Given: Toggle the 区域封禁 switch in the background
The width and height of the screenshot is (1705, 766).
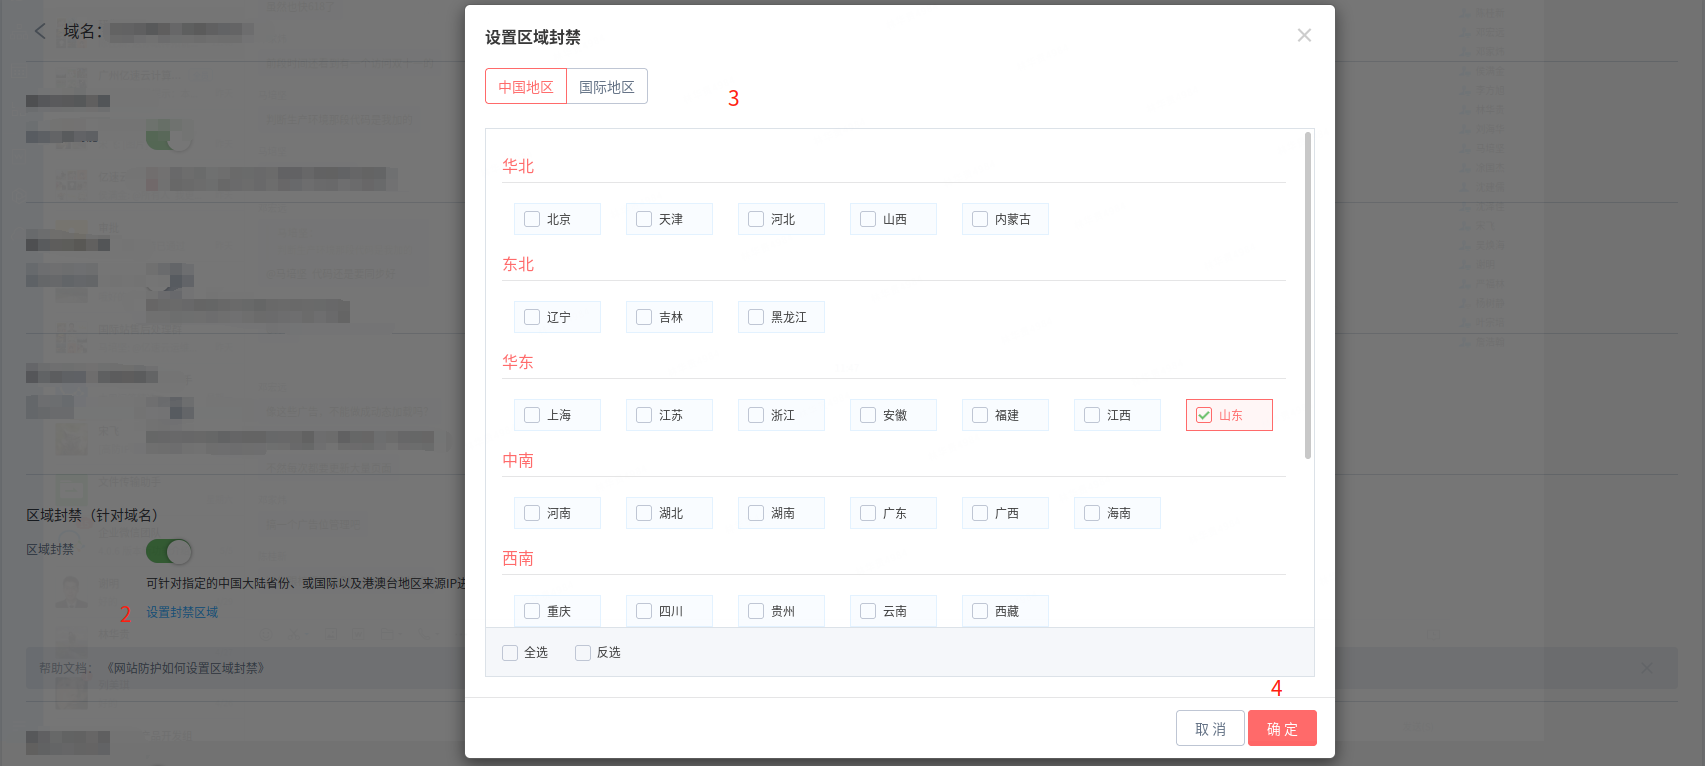Looking at the screenshot, I should pyautogui.click(x=169, y=551).
